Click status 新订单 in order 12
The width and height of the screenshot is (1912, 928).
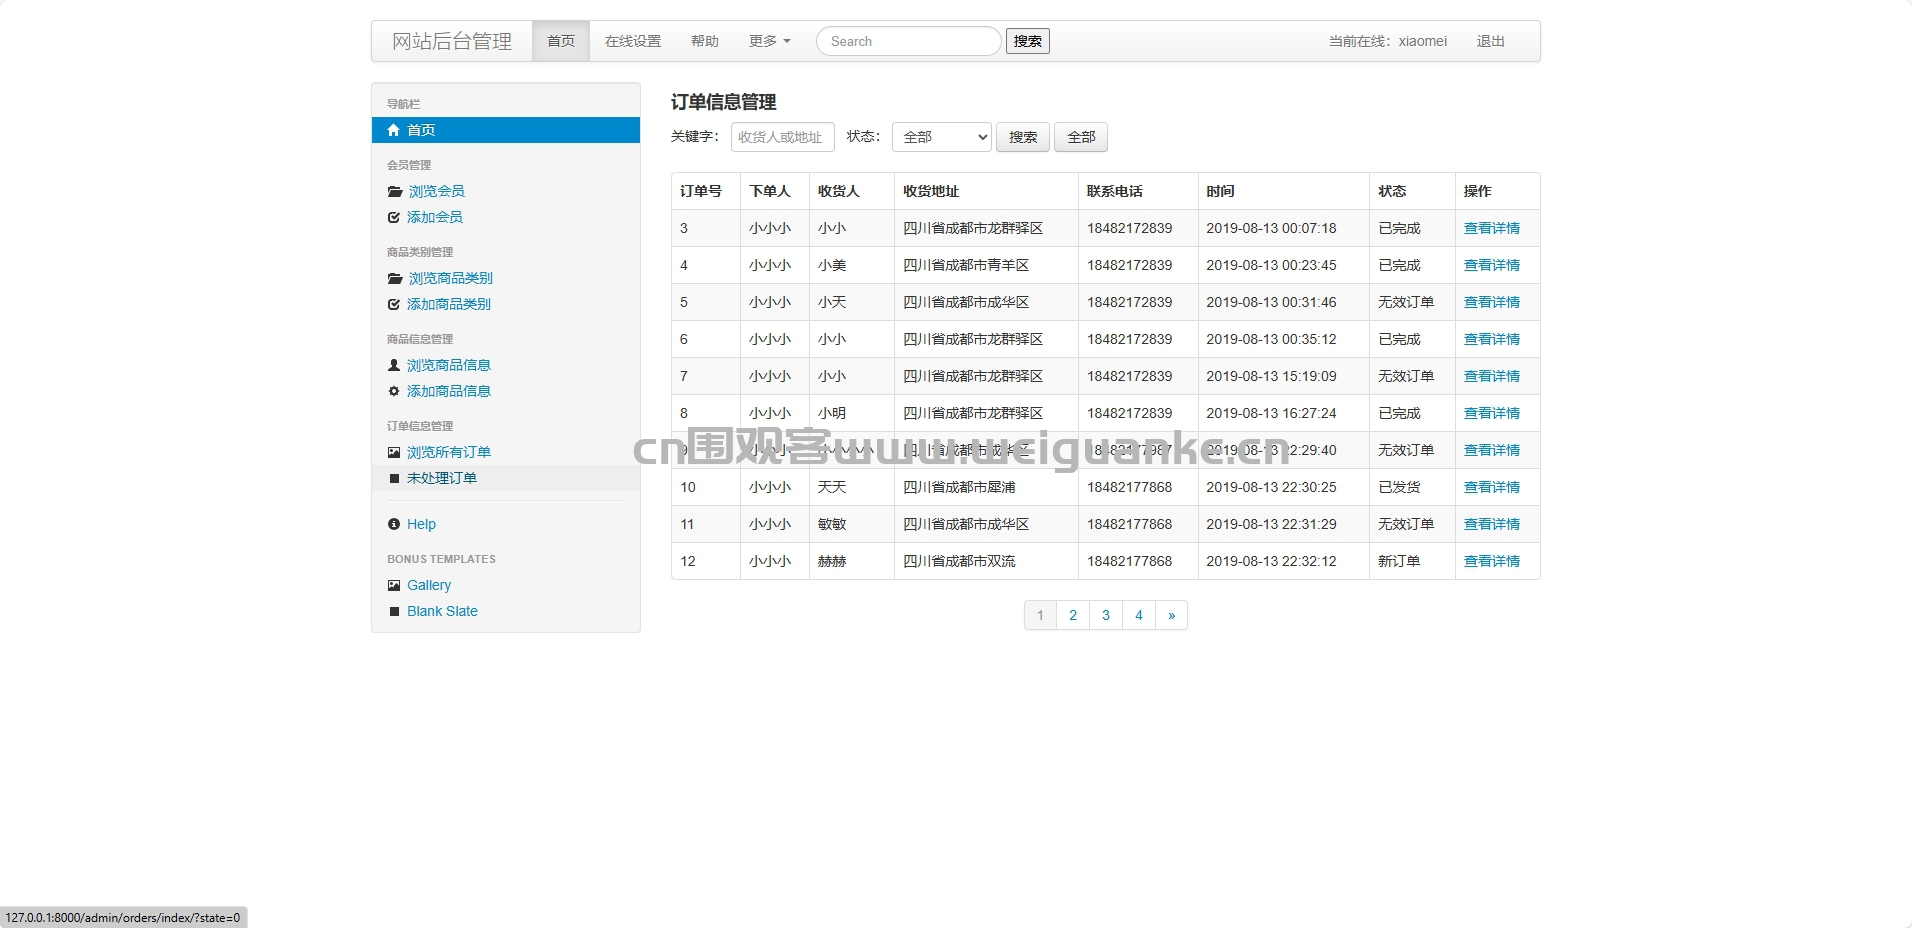click(x=1399, y=561)
